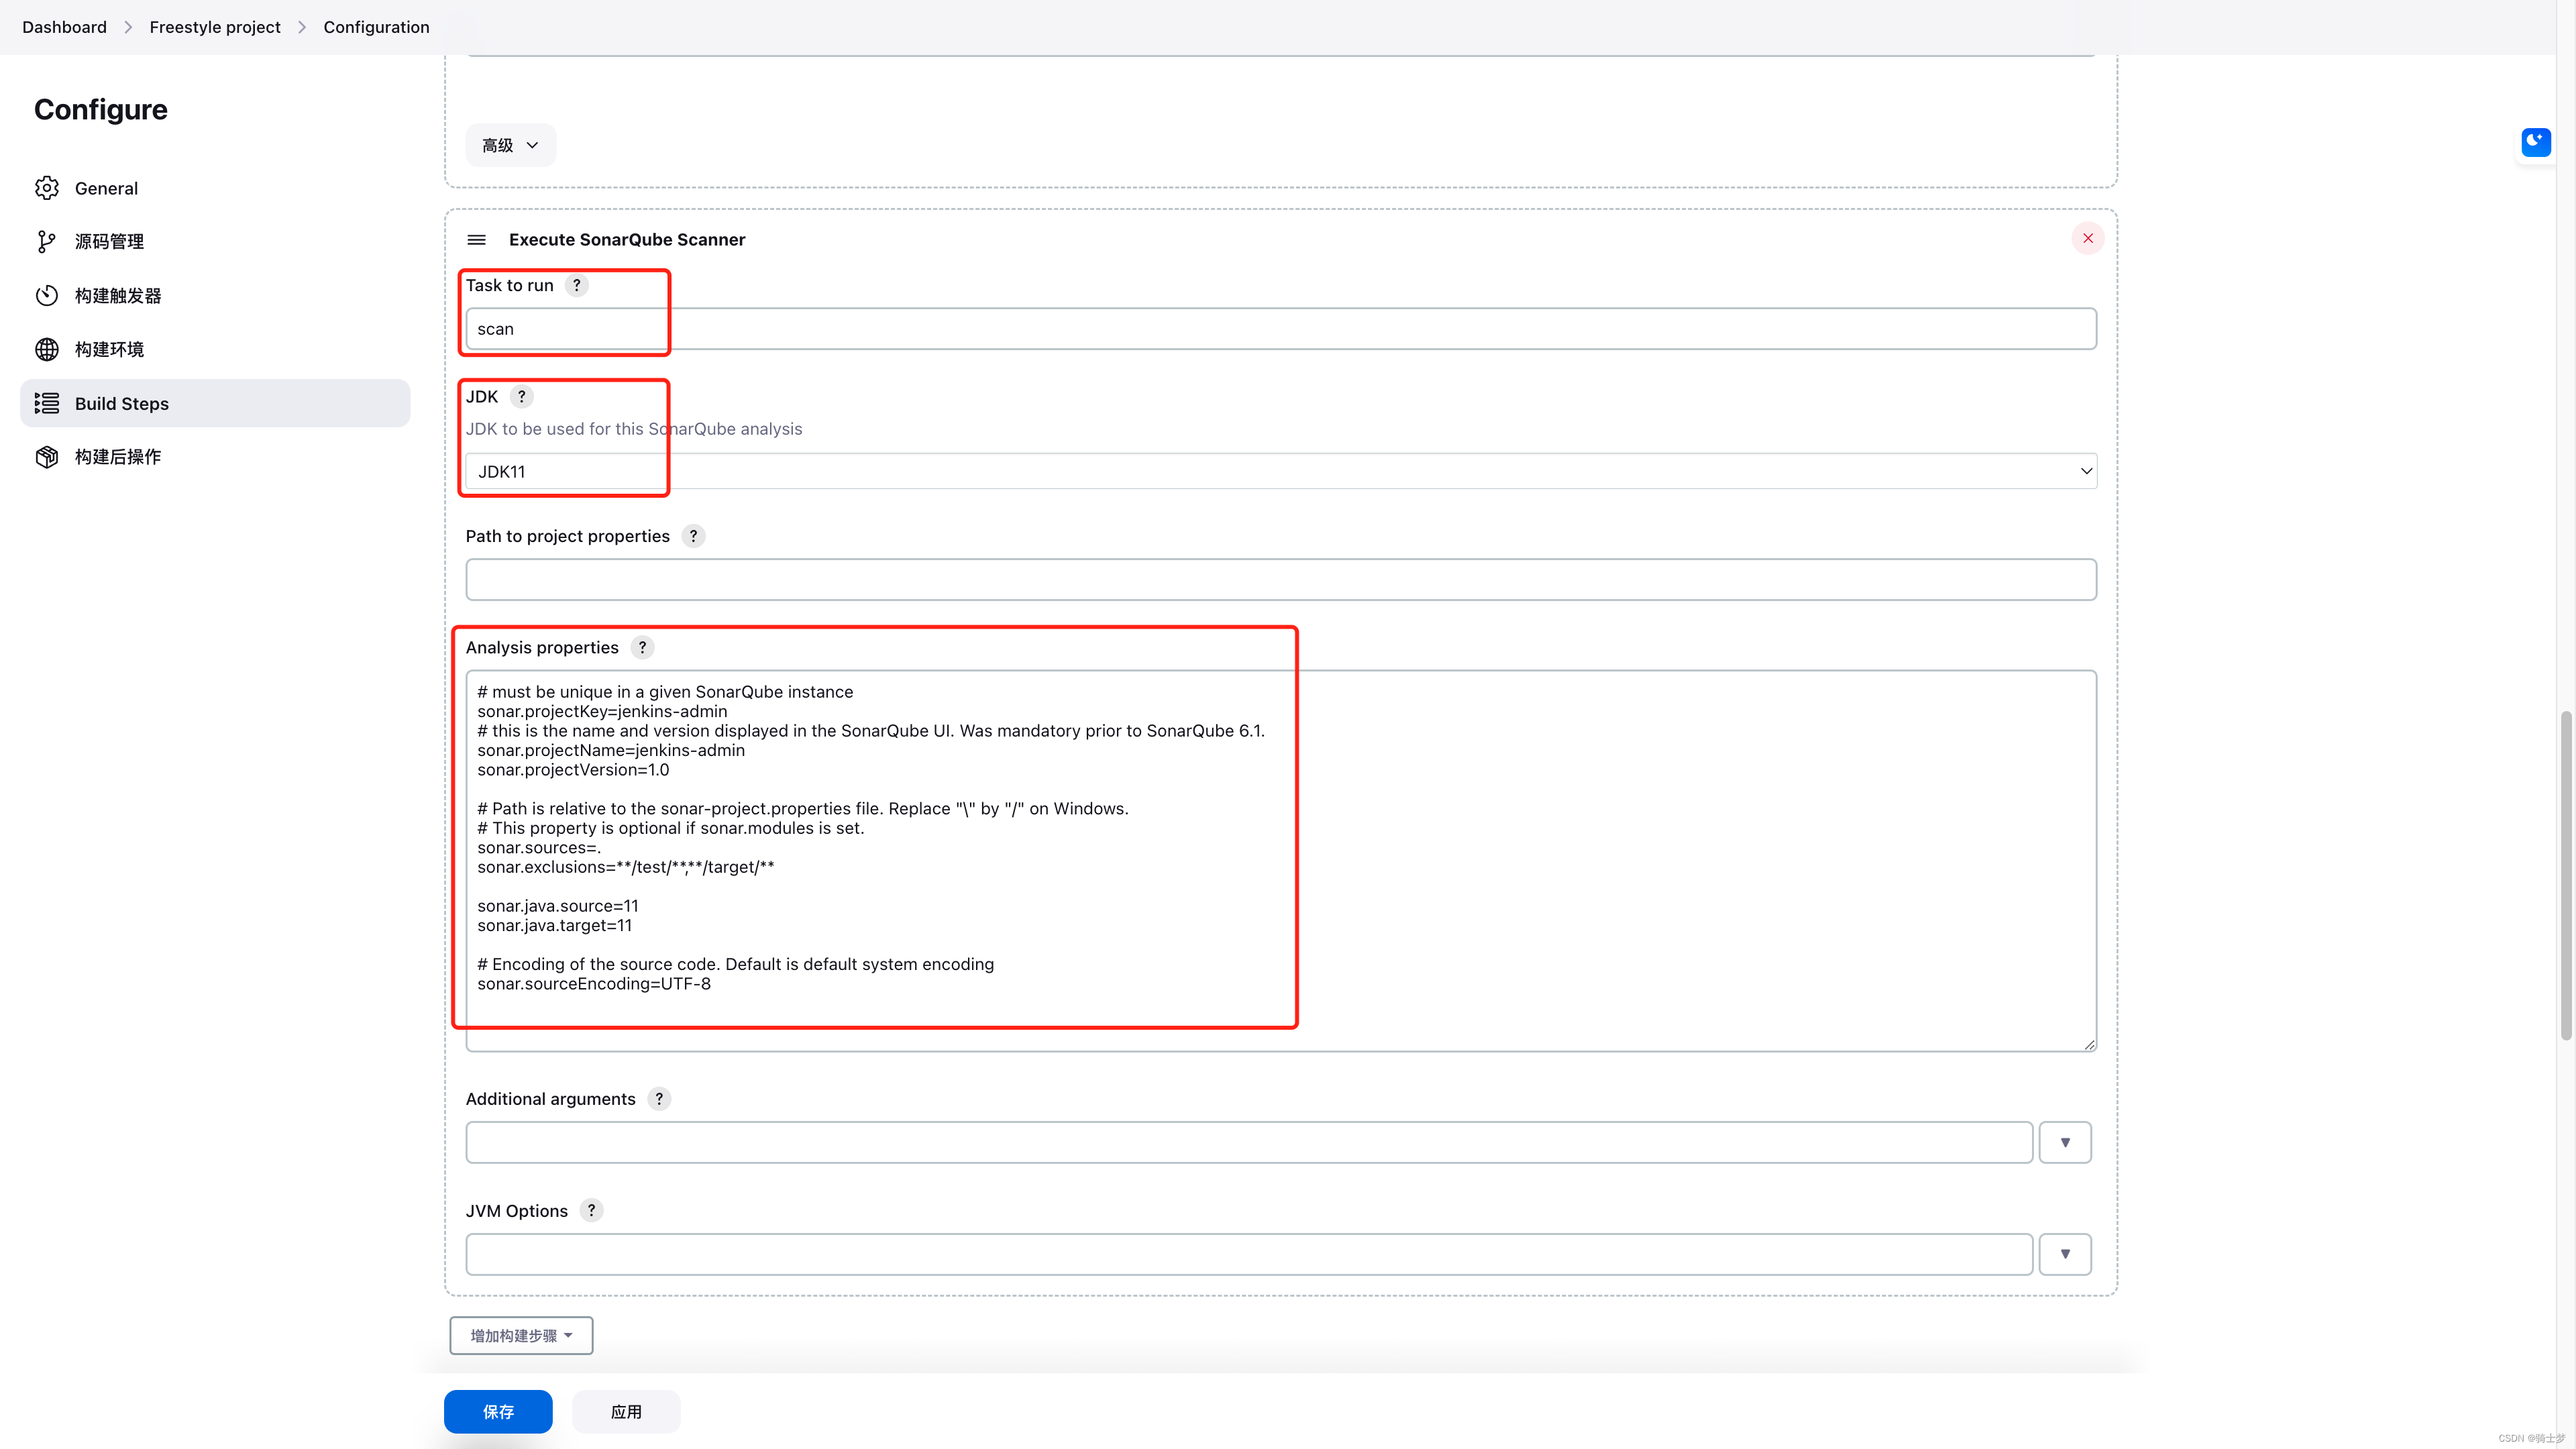Viewport: 2576px width, 1449px height.
Task: Open help for JDK field
Action: pos(521,396)
